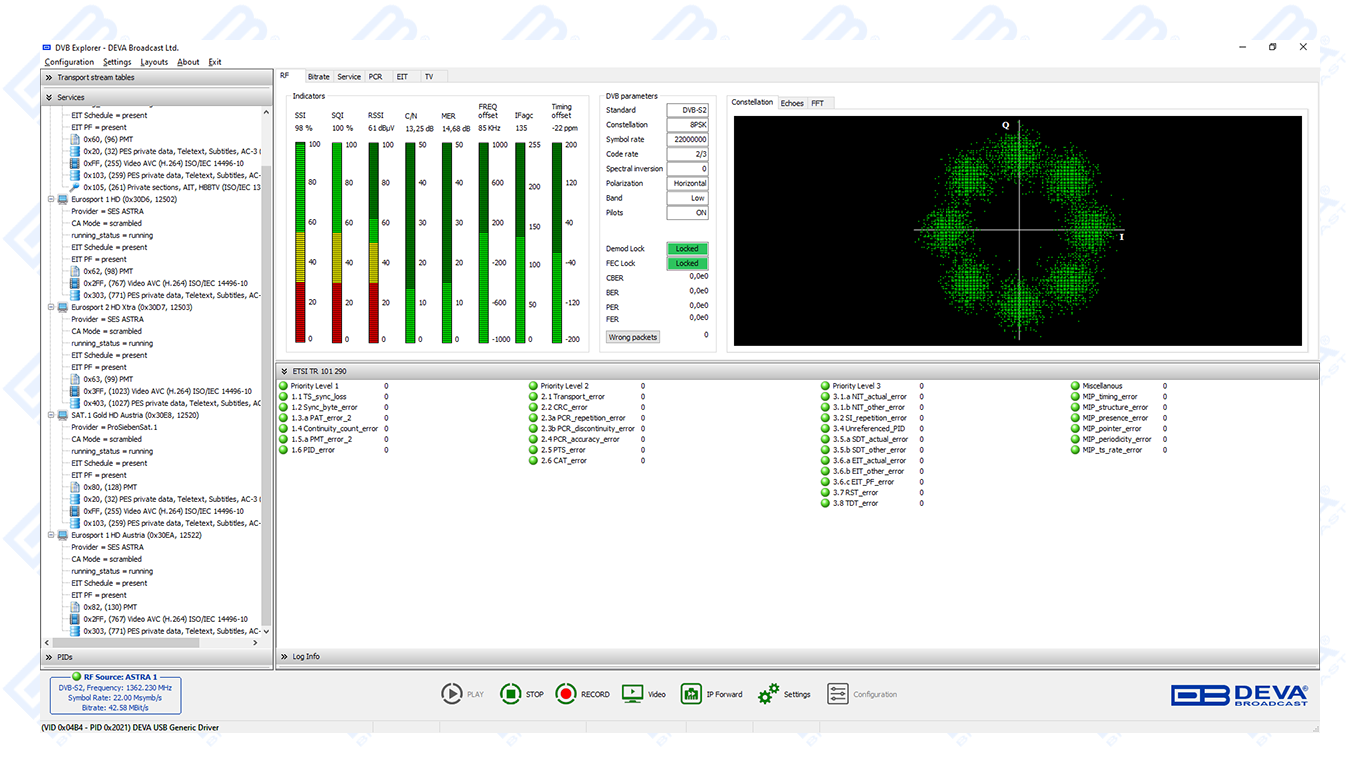Collapse the Transport stream tables panel
The width and height of the screenshot is (1360, 773).
pyautogui.click(x=48, y=78)
